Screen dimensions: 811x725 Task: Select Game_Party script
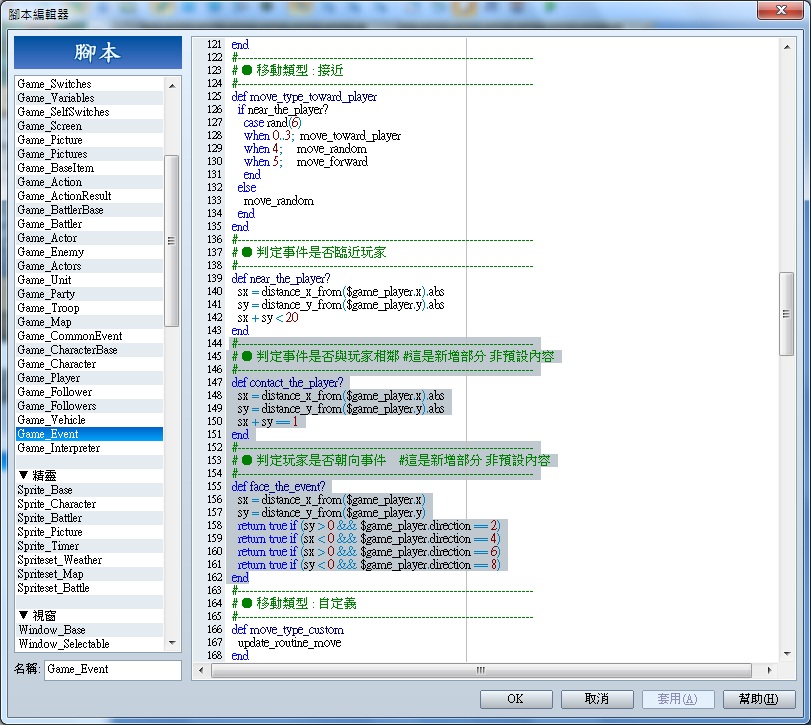(x=89, y=294)
